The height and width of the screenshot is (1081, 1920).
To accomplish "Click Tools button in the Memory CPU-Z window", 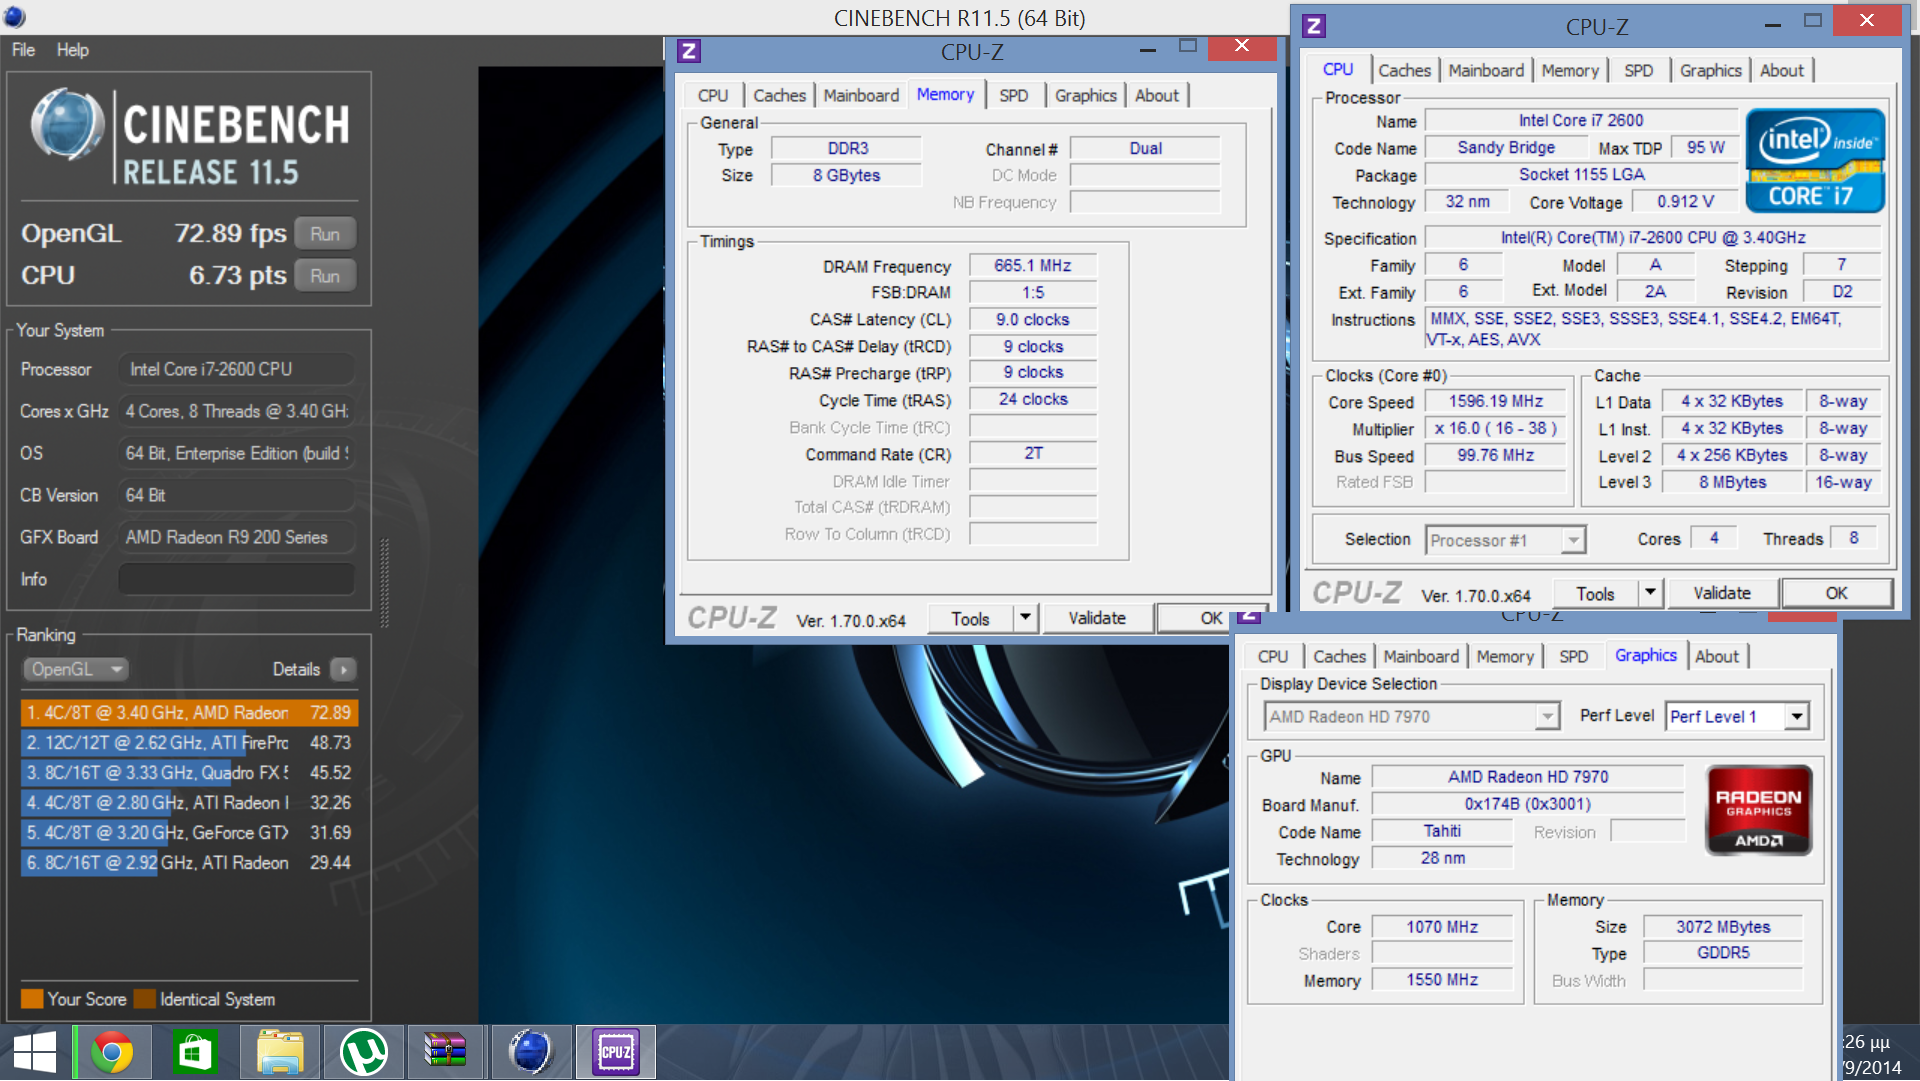I will [x=970, y=618].
